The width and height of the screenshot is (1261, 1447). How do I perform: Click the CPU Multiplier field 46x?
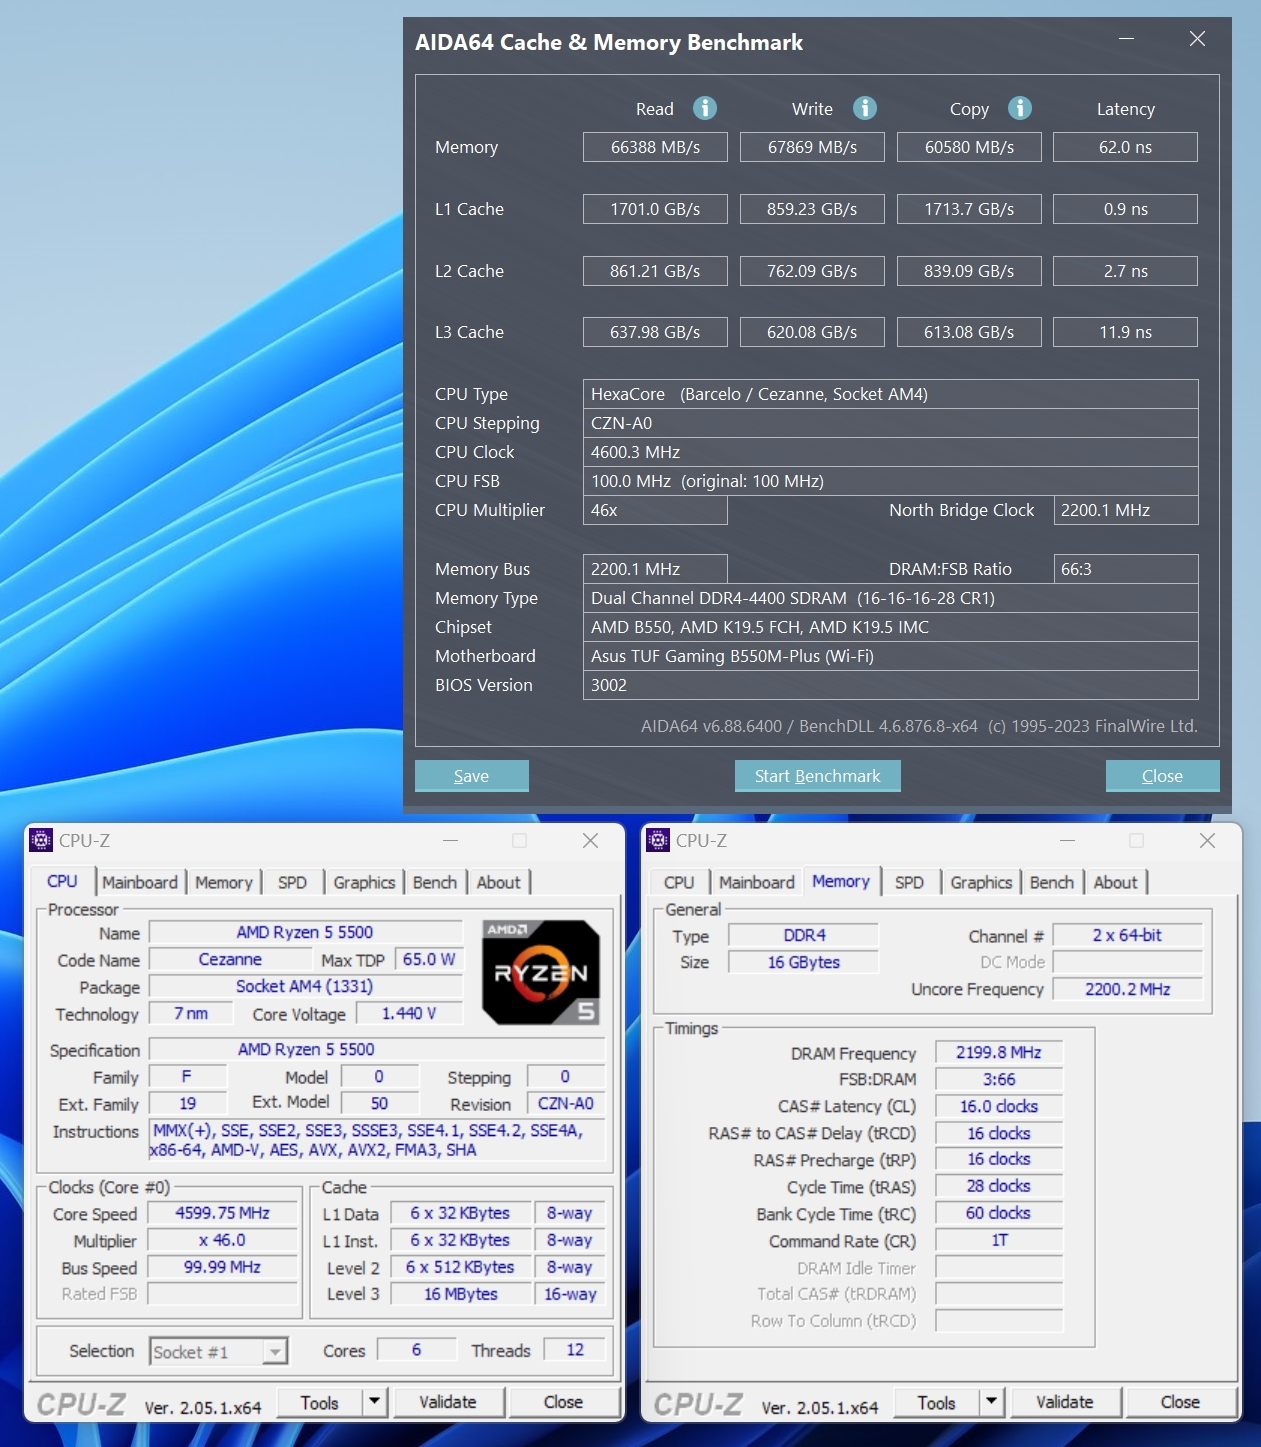coord(655,510)
